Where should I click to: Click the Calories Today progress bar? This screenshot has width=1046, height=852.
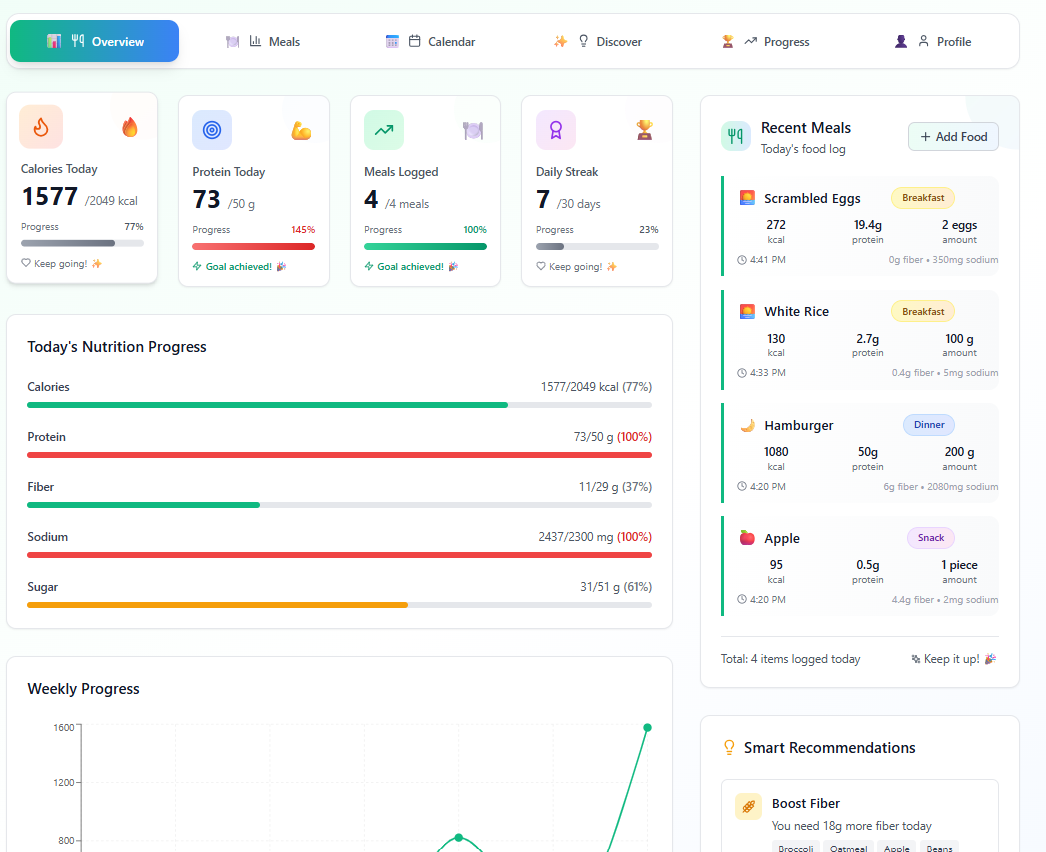[x=82, y=244]
